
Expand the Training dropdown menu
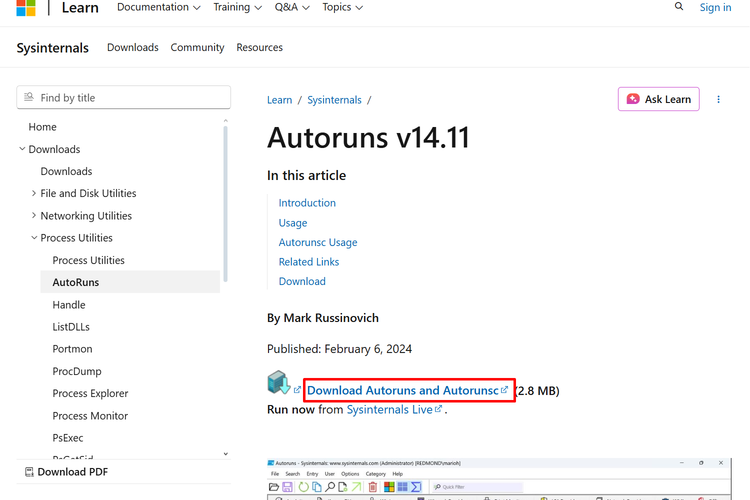coord(237,7)
